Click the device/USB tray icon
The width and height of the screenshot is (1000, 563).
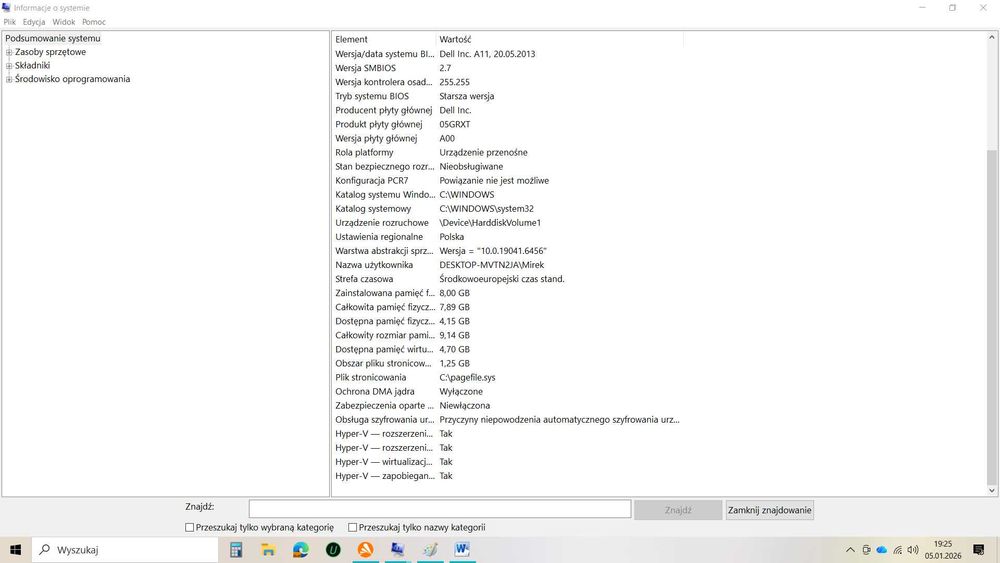866,550
